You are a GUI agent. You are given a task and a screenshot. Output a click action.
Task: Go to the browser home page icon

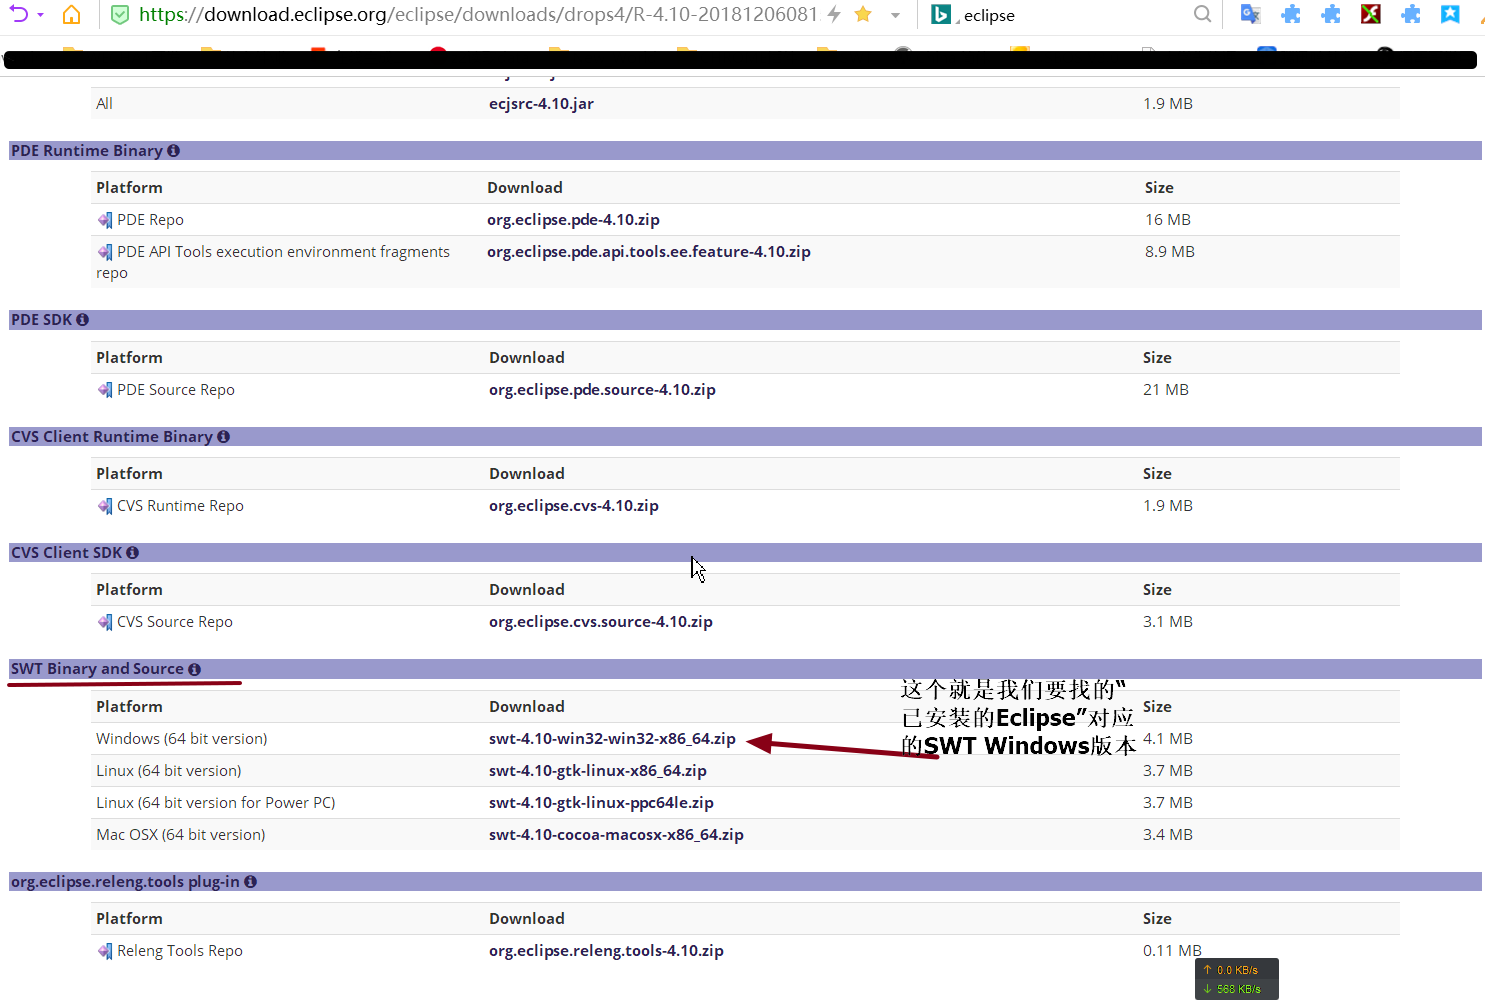tap(71, 14)
